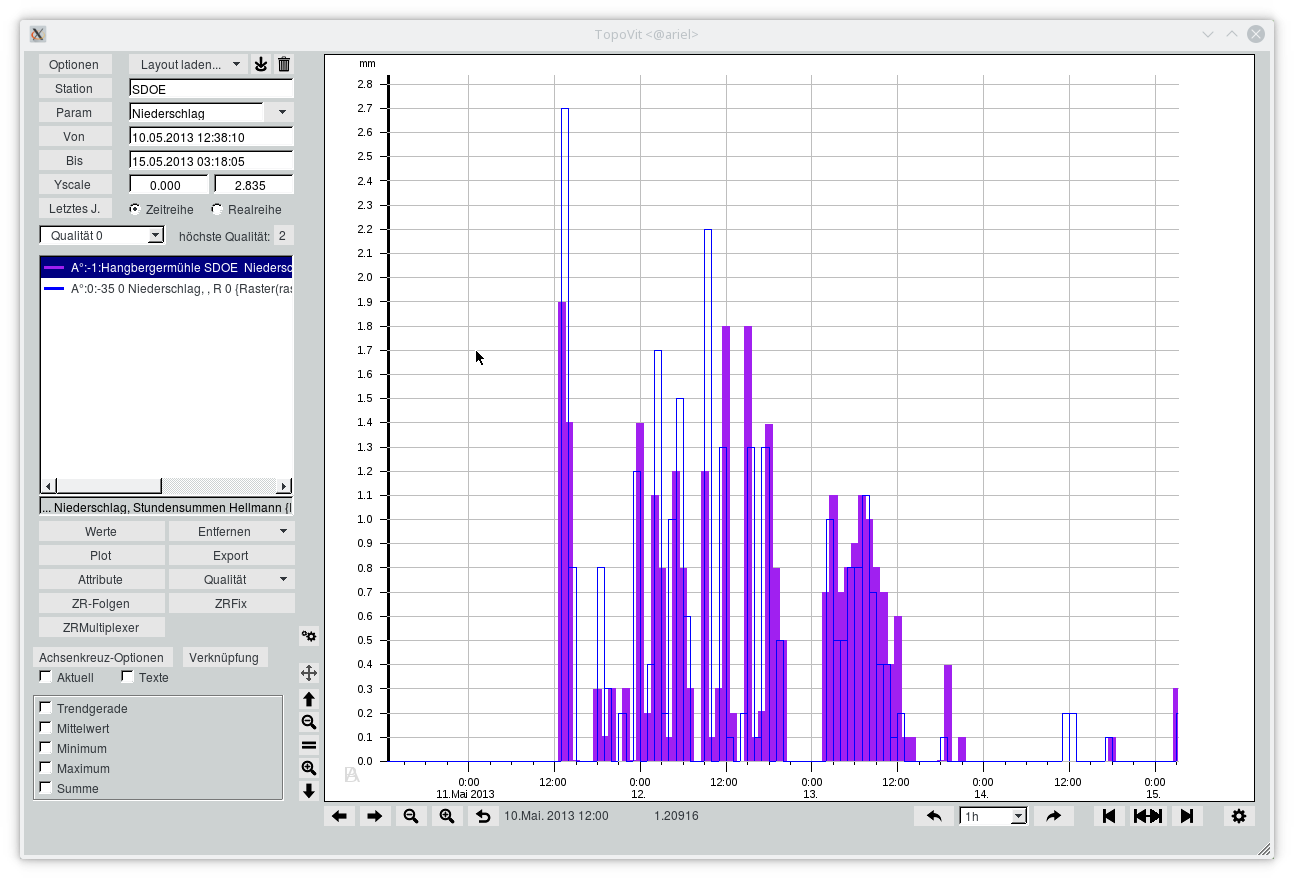Open the Entfernen dropdown button
Viewport: 1294px width, 879px height.
coord(231,532)
